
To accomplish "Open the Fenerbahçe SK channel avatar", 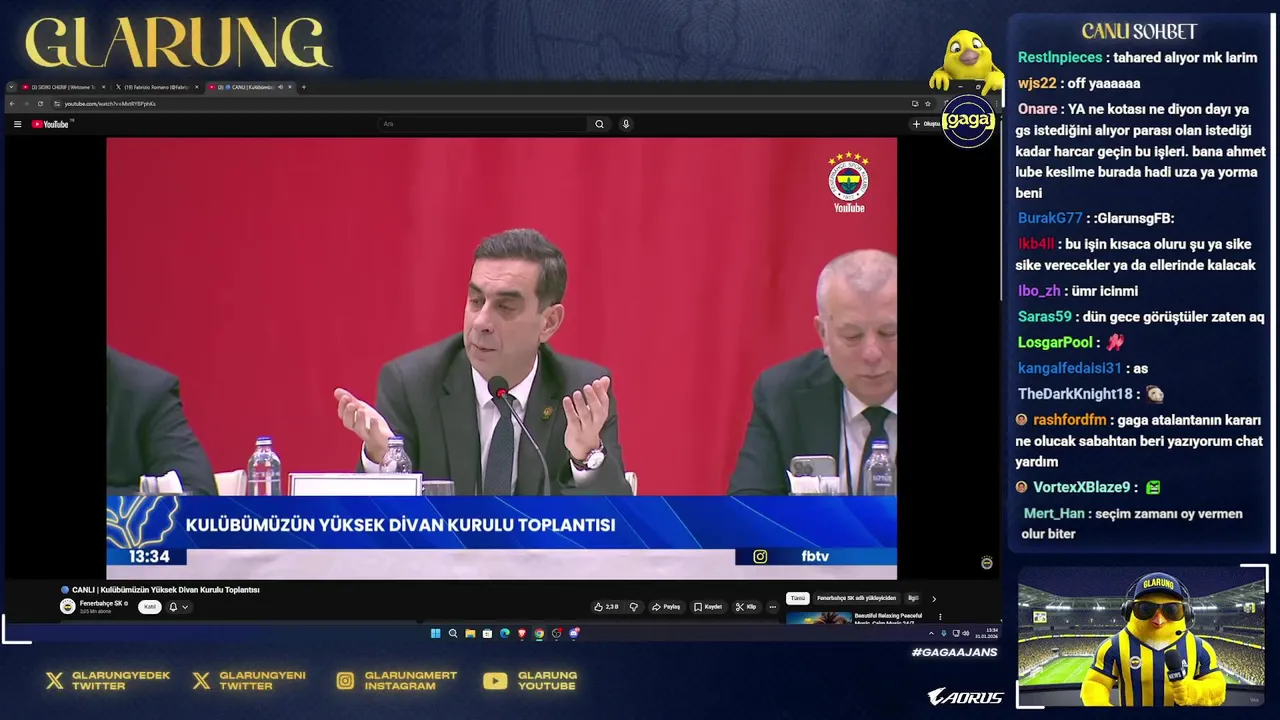I will coord(68,606).
